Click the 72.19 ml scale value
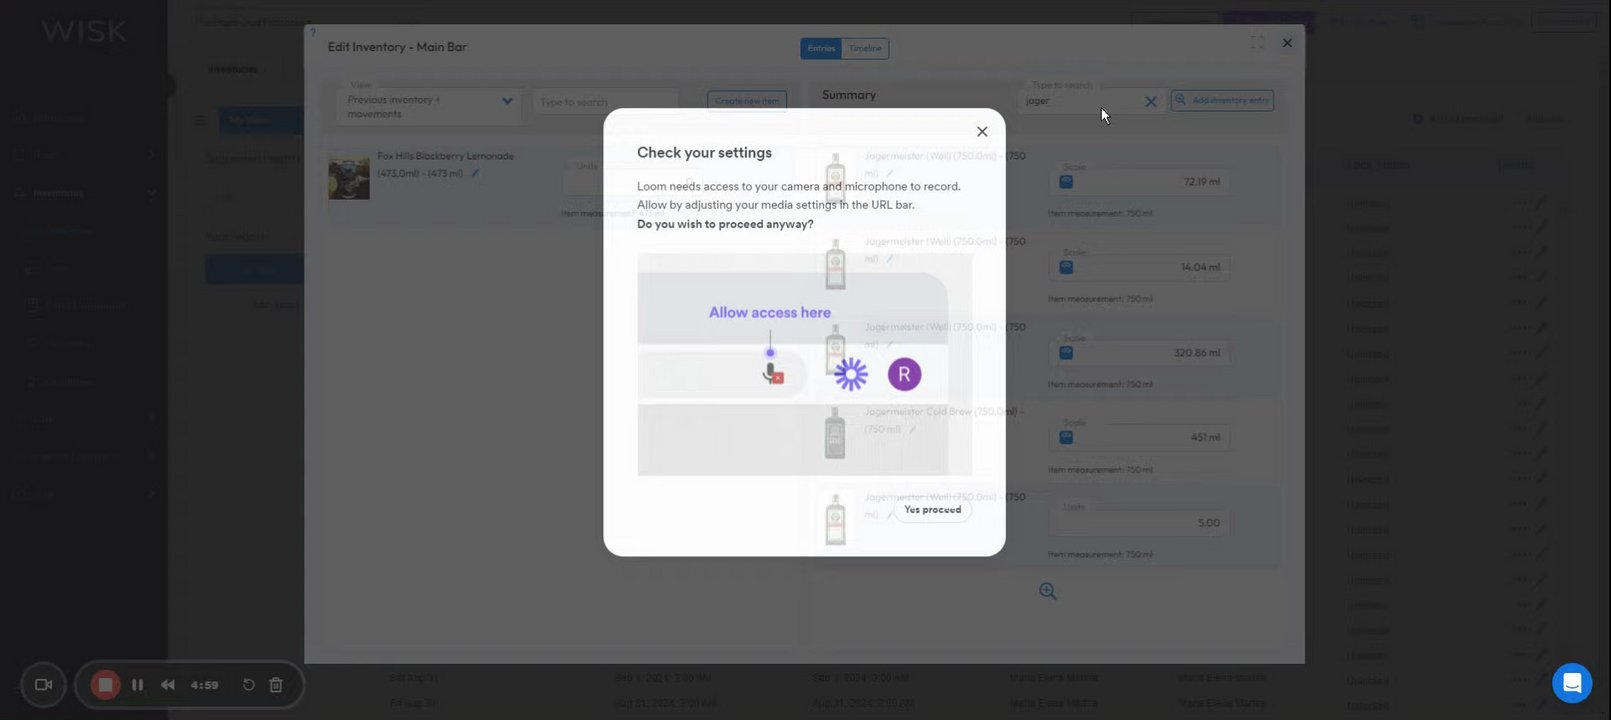The height and width of the screenshot is (720, 1611). pos(1201,182)
